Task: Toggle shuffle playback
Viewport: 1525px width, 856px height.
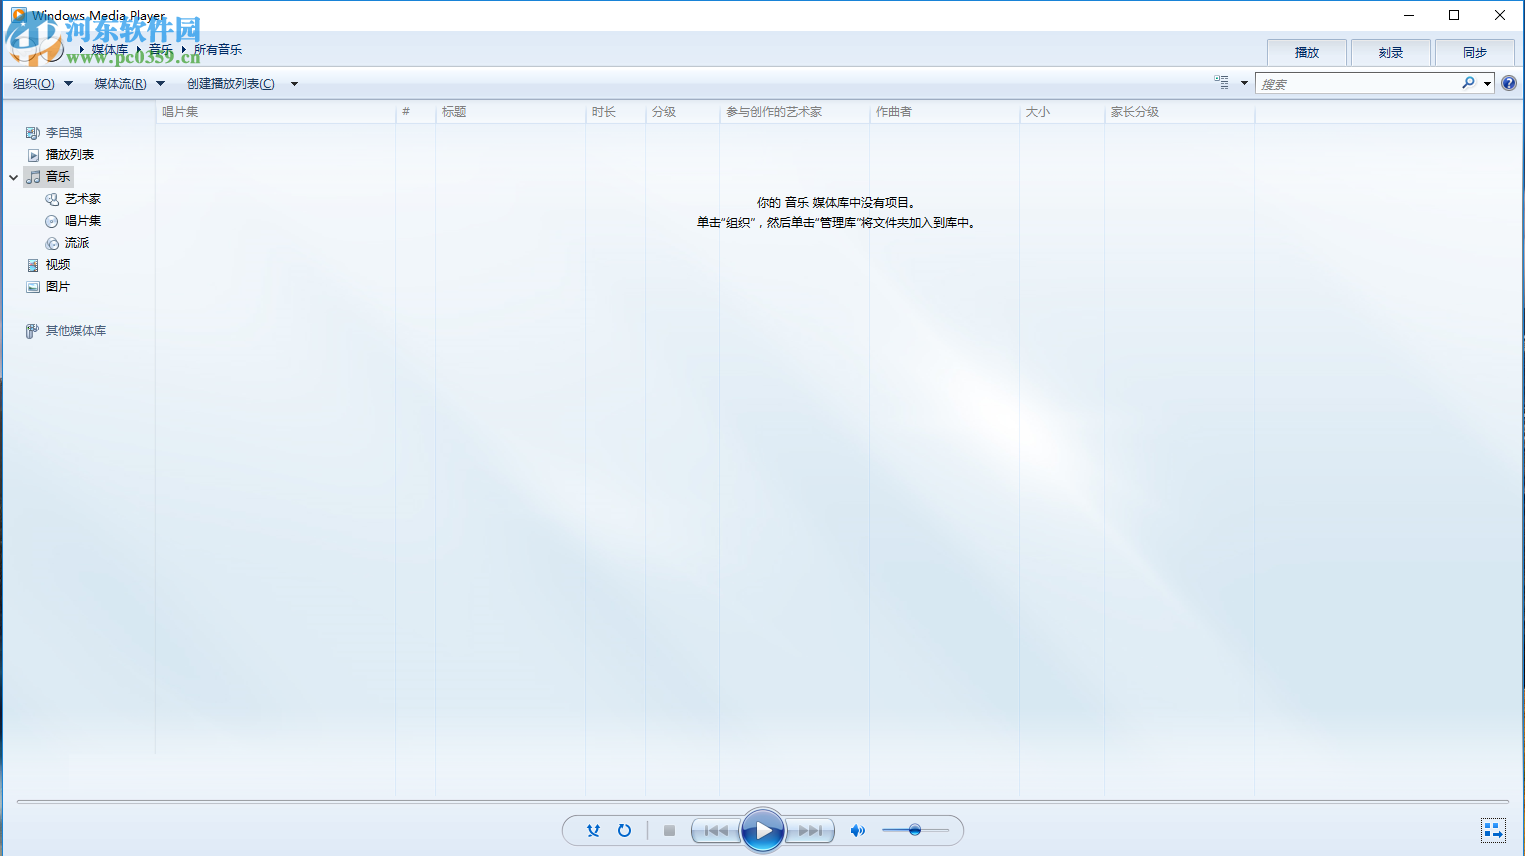Action: [x=593, y=830]
